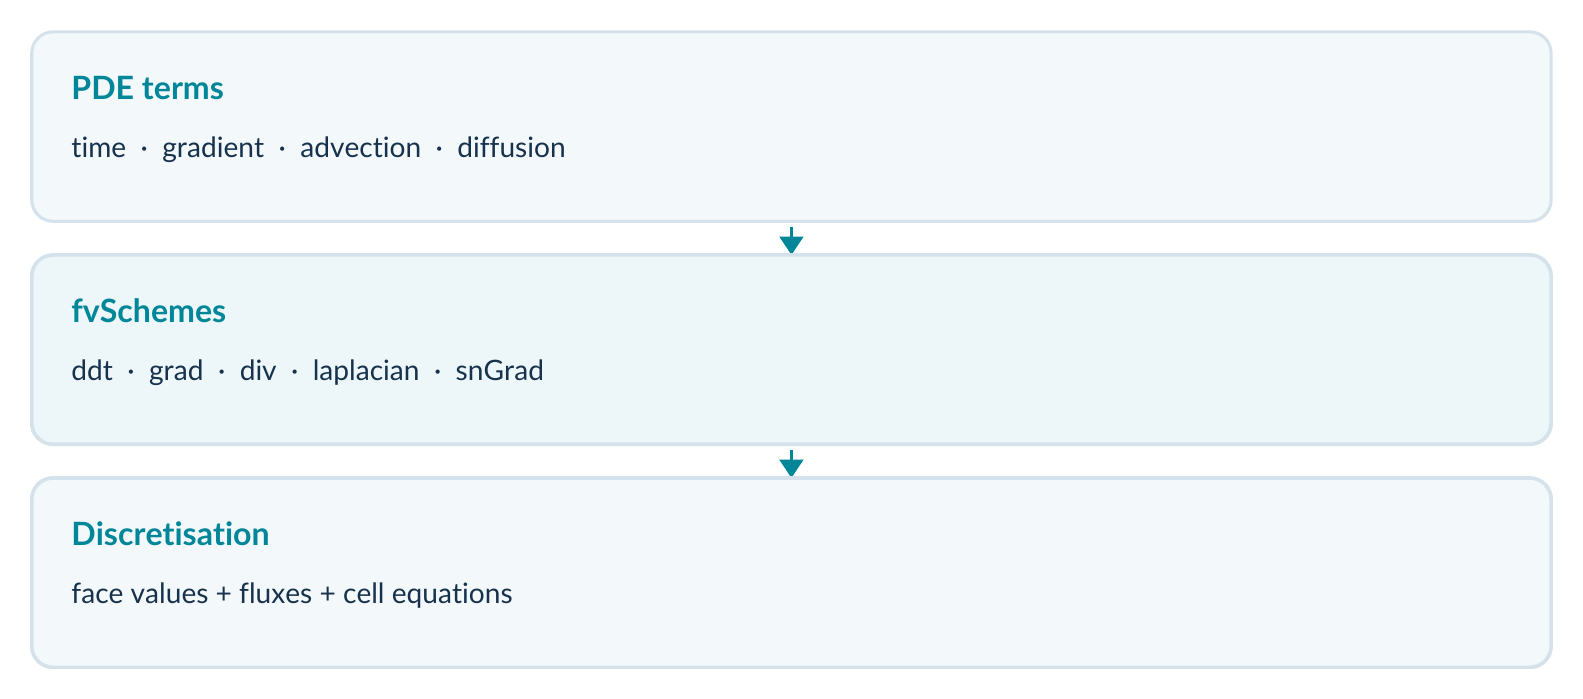The image size is (1583, 699).
Task: Click the div scheme label
Action: tap(258, 371)
